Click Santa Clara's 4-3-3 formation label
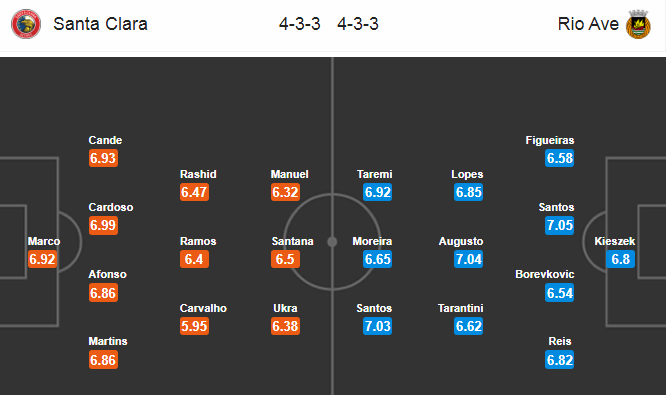 coord(299,24)
